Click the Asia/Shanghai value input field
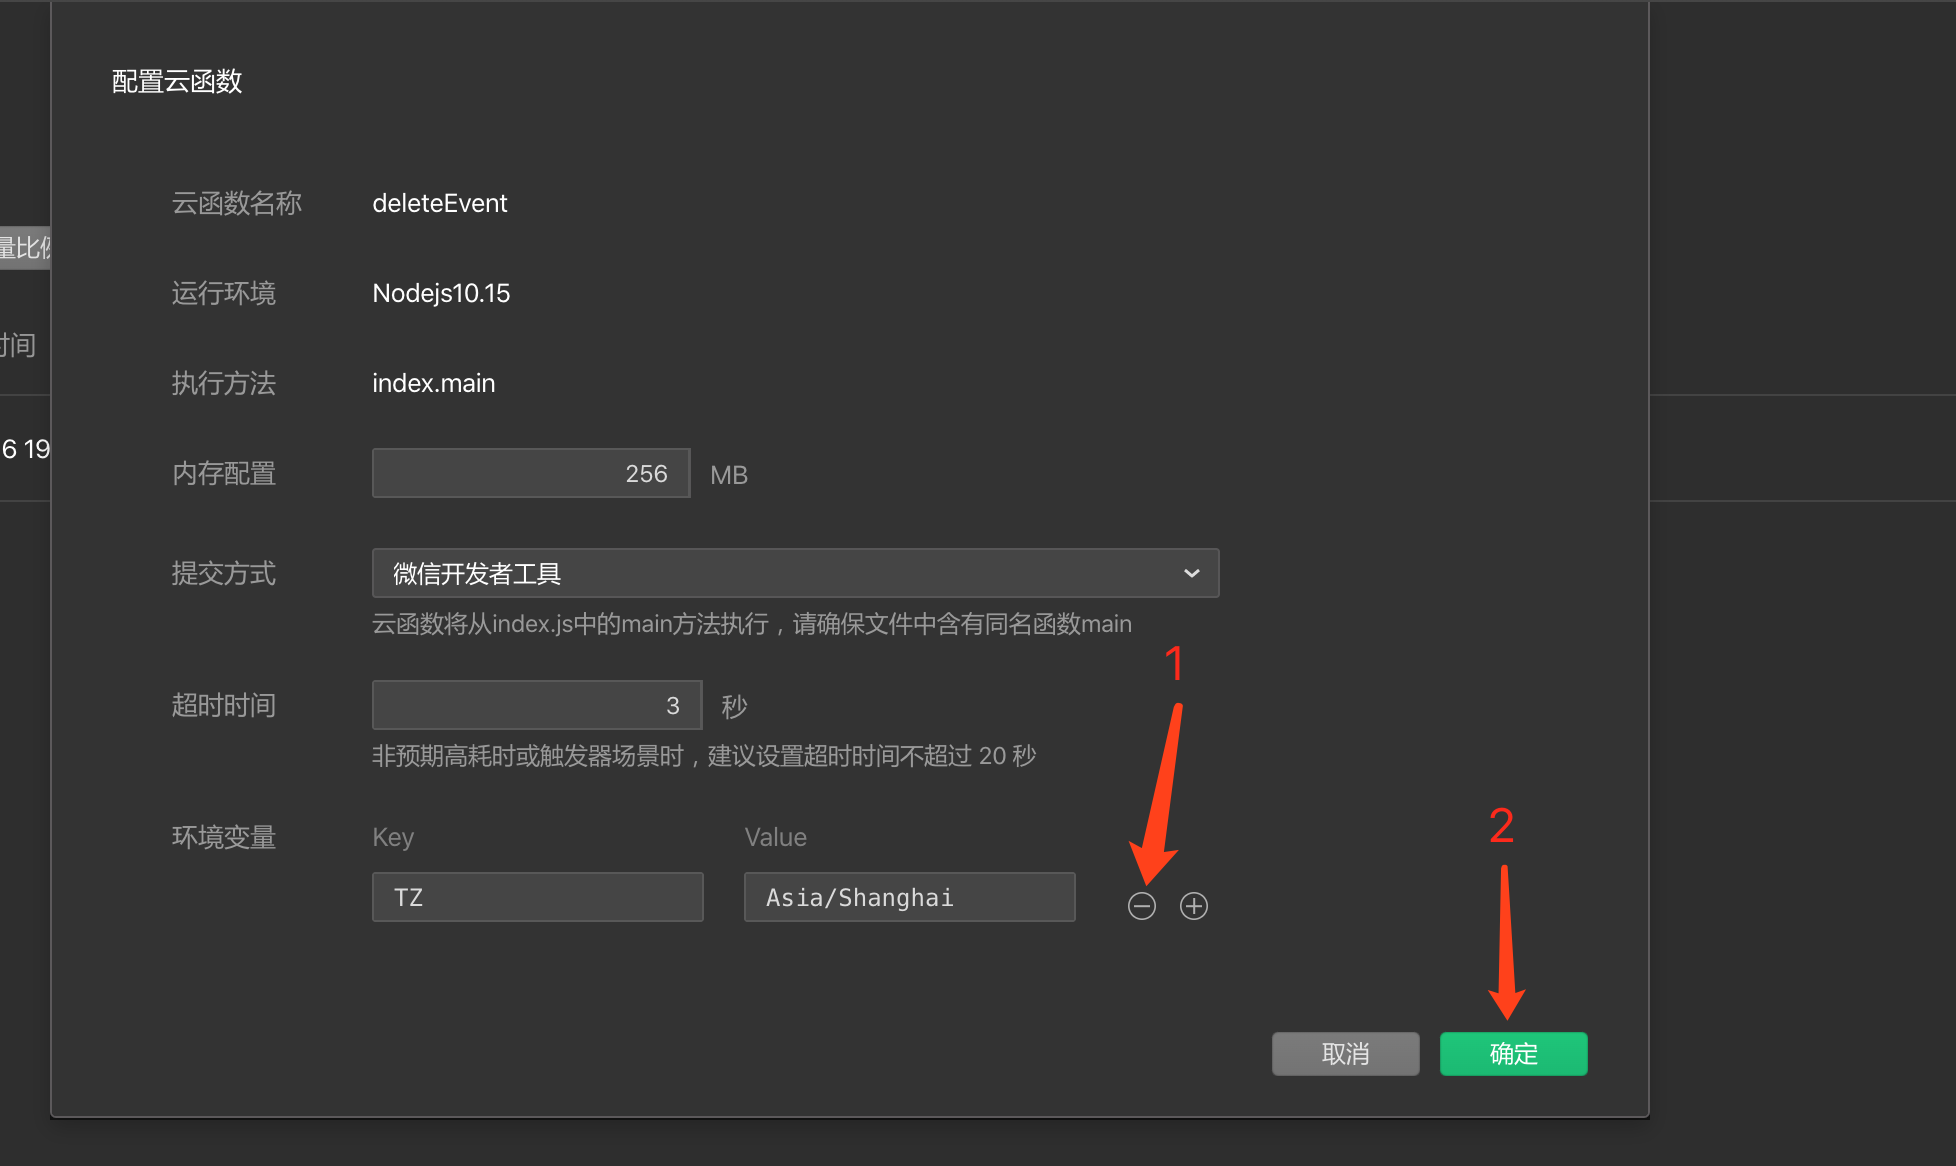1956x1166 pixels. (909, 897)
